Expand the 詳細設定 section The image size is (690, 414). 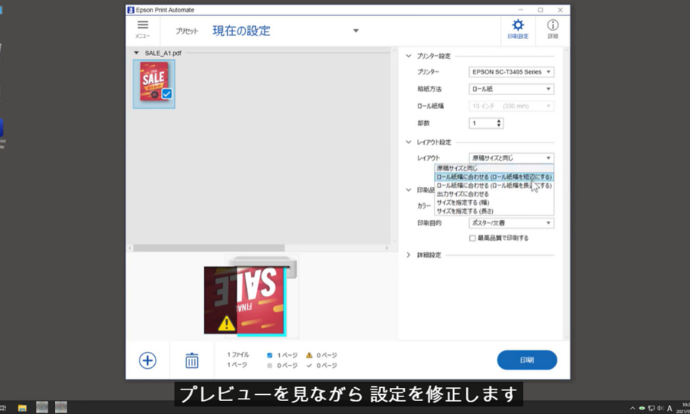click(408, 255)
